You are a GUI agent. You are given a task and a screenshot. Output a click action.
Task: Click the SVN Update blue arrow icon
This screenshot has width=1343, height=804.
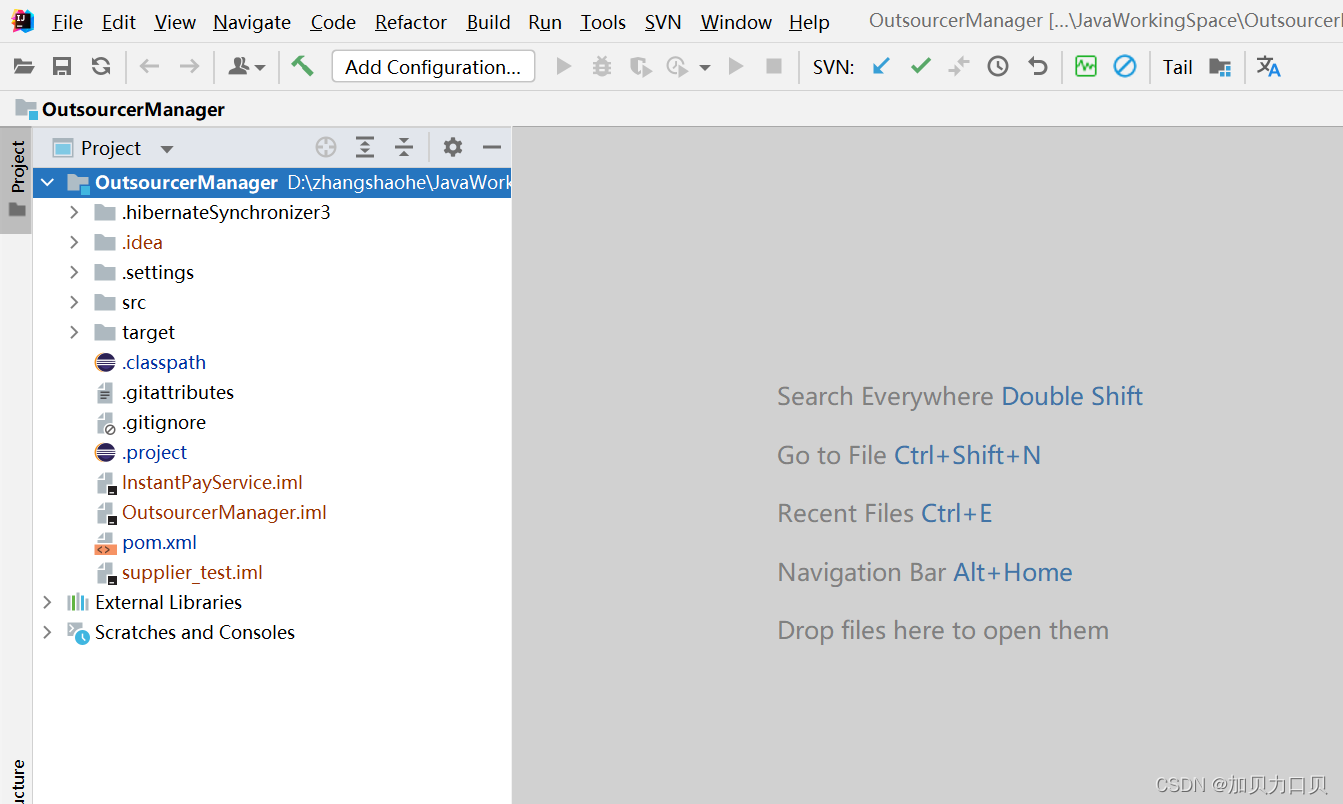[x=881, y=67]
